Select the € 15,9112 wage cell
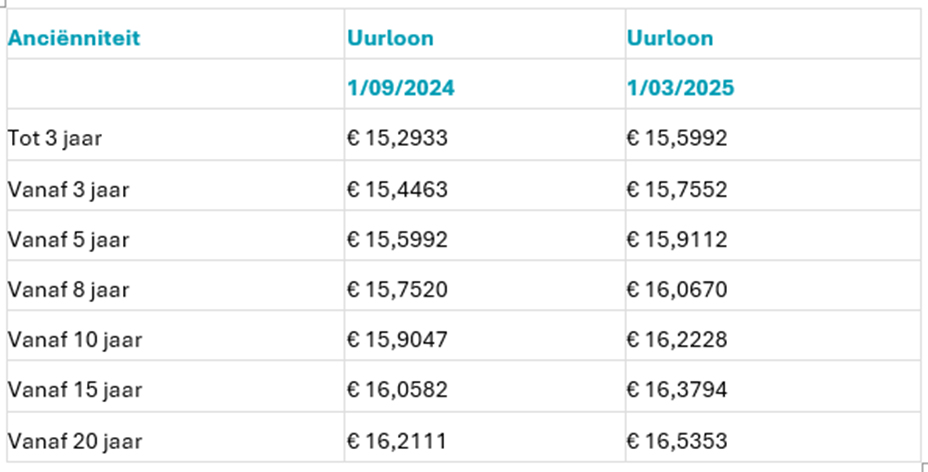The height and width of the screenshot is (472, 928). pos(677,240)
